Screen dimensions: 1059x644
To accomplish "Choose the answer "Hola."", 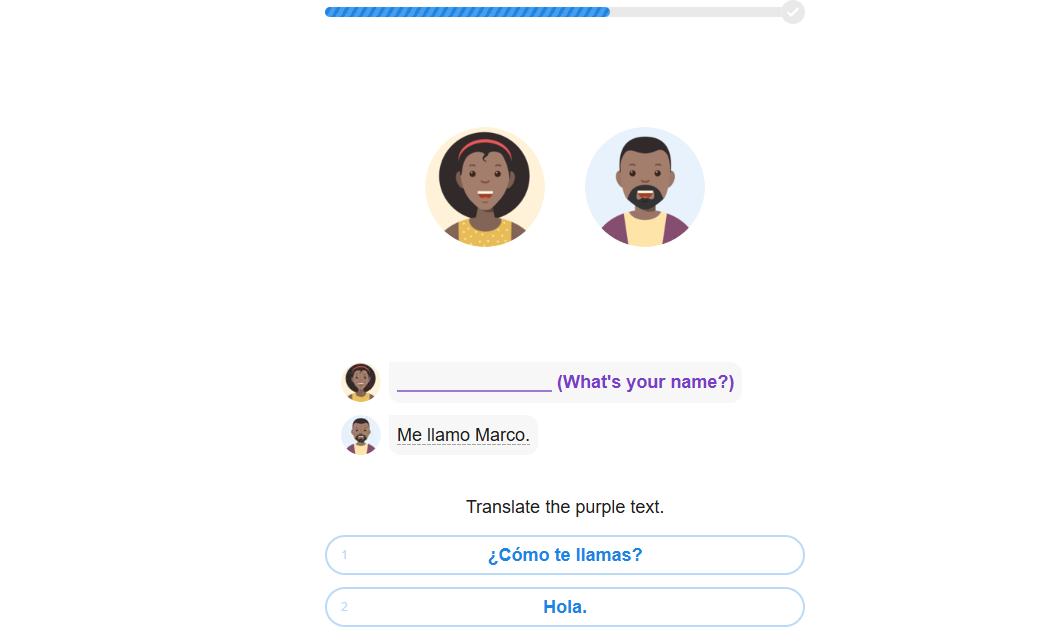I will pos(565,607).
